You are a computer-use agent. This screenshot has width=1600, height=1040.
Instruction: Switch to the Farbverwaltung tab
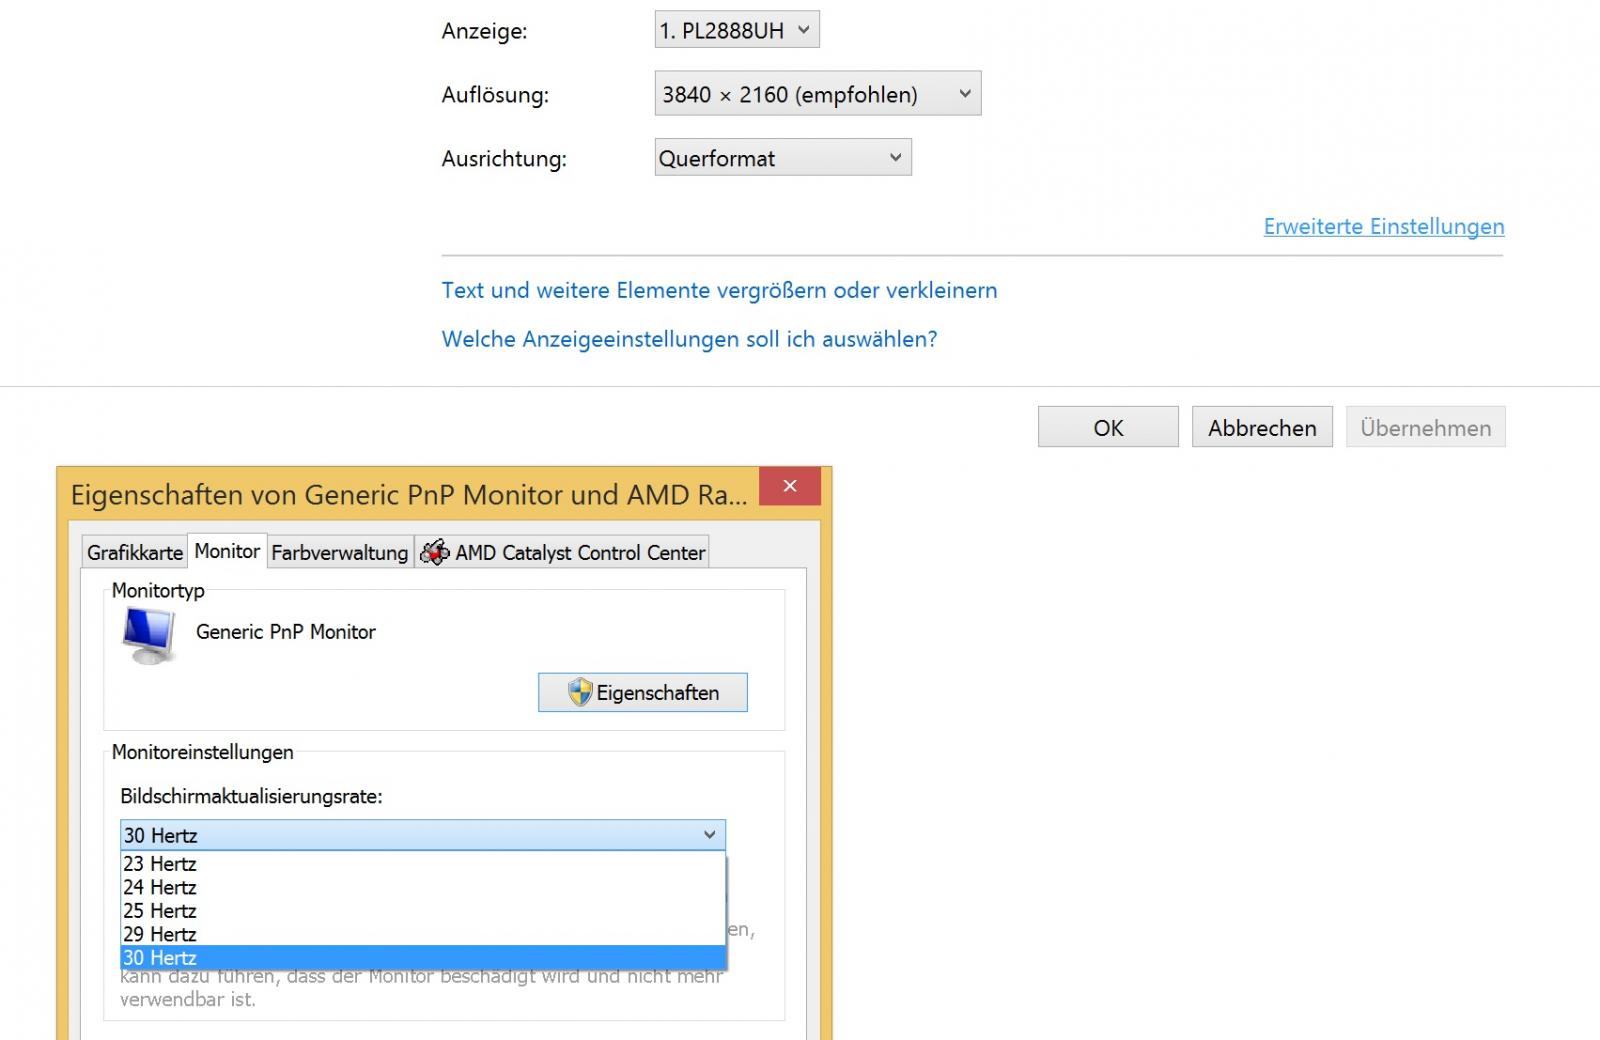(x=340, y=552)
